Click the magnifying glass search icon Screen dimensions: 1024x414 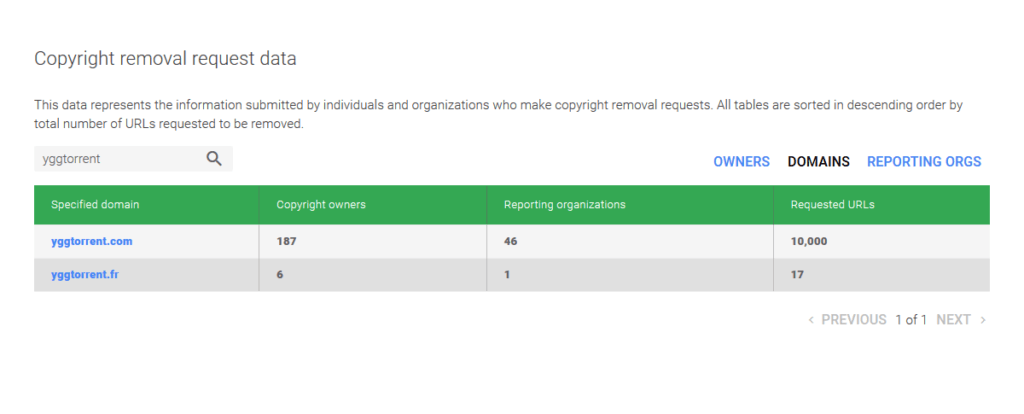[x=214, y=159]
